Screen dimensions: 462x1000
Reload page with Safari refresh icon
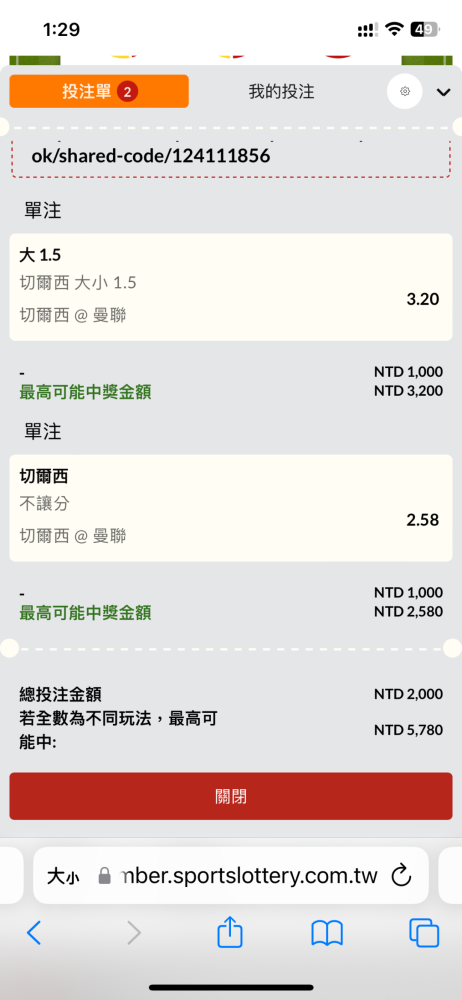[x=401, y=876]
